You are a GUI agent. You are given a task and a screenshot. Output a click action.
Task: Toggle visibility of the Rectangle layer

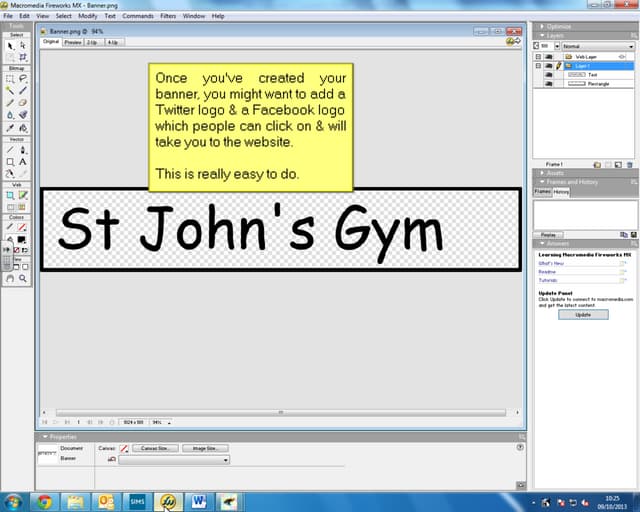pyautogui.click(x=548, y=84)
